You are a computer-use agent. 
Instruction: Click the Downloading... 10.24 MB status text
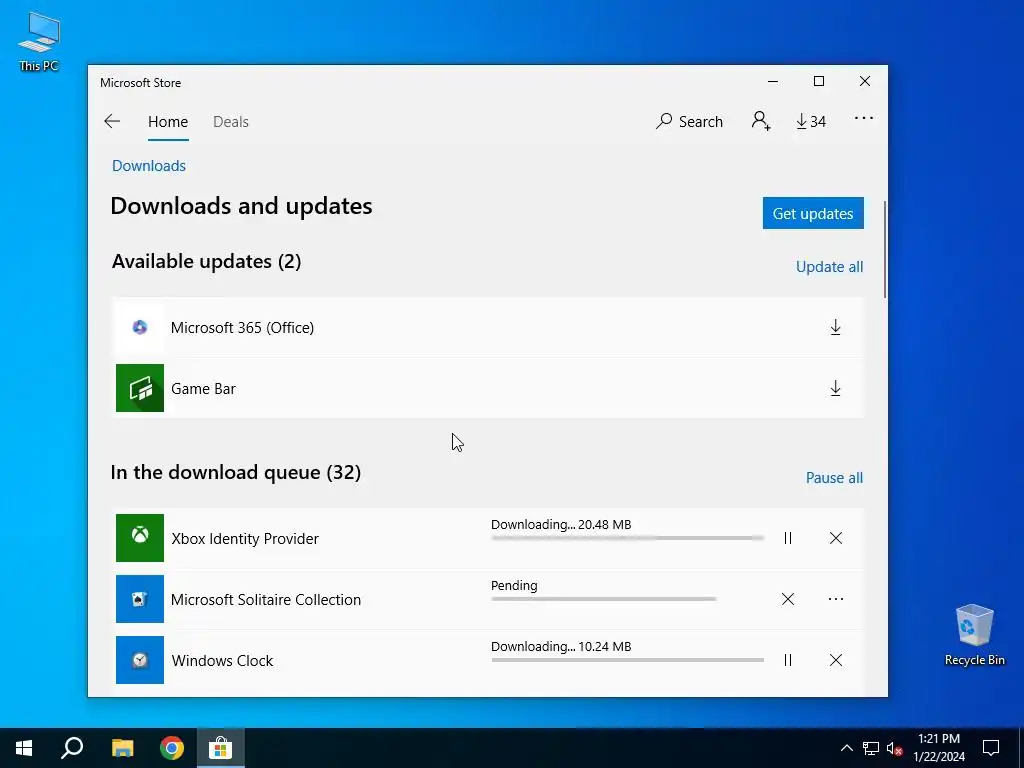pyautogui.click(x=561, y=647)
